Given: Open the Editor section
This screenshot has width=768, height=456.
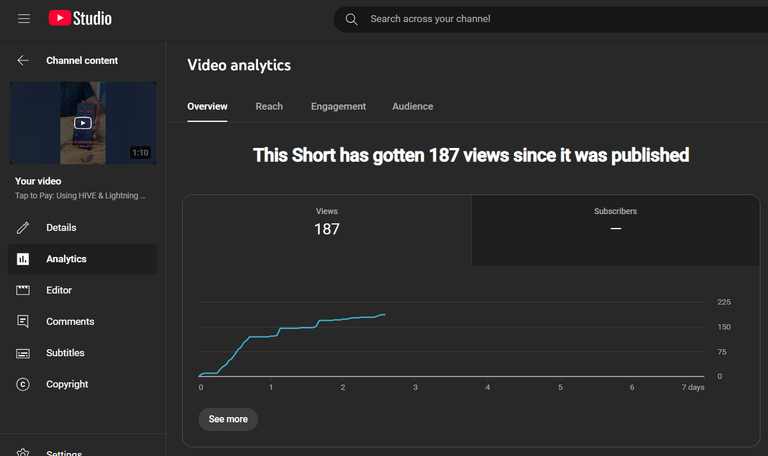Looking at the screenshot, I should click(83, 290).
